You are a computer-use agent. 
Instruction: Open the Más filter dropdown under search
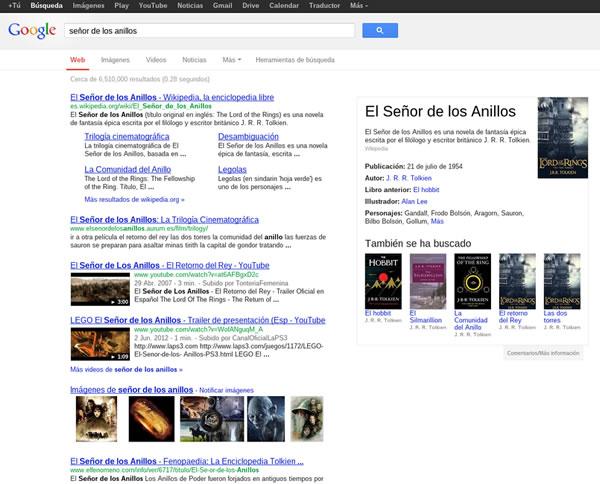[232, 60]
